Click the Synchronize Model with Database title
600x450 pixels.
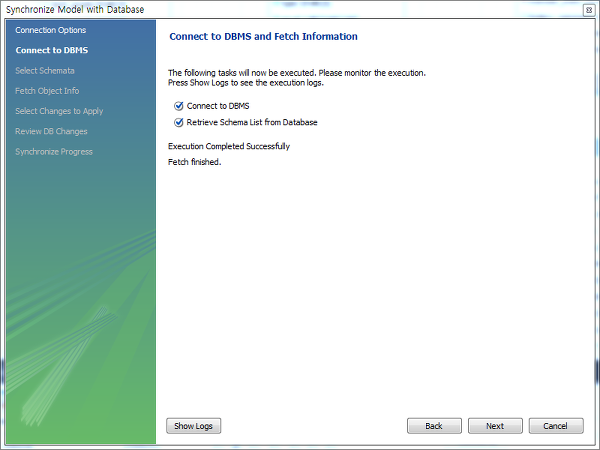point(75,10)
